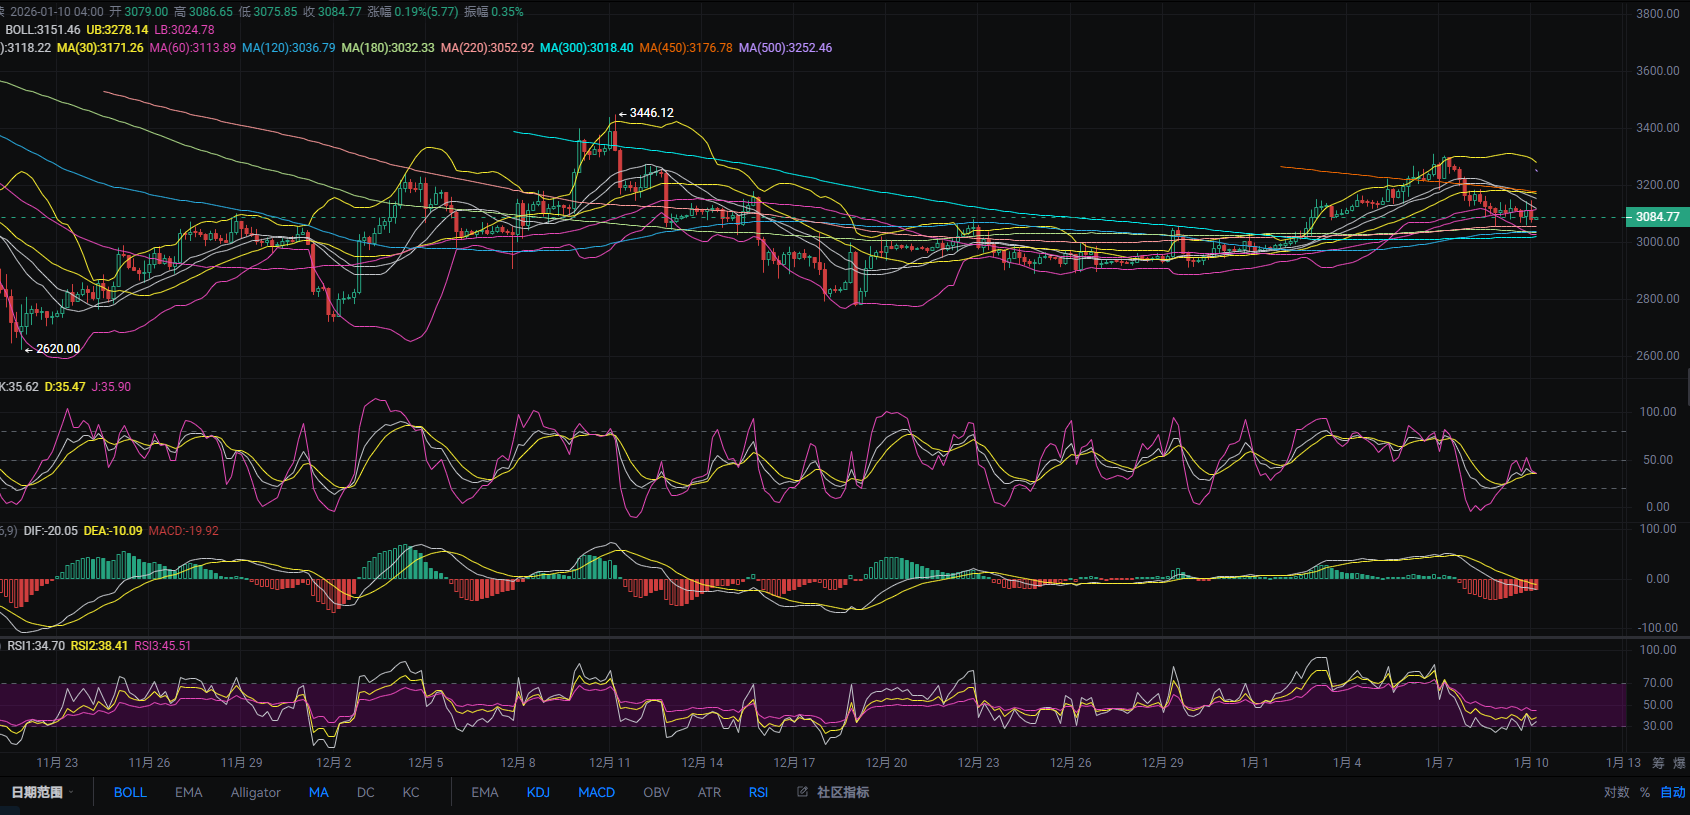Click the 爆 liquidation icon

1679,763
